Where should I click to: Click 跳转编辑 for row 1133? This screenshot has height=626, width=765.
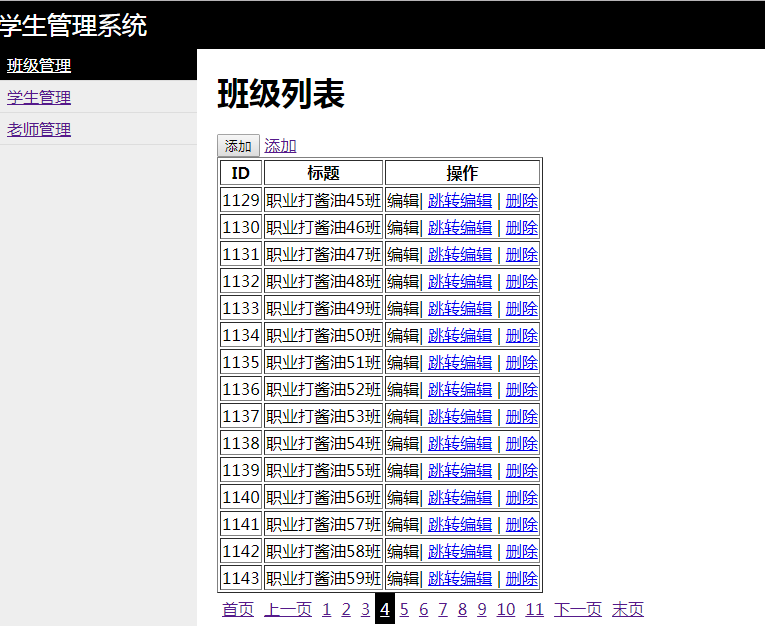(x=460, y=308)
